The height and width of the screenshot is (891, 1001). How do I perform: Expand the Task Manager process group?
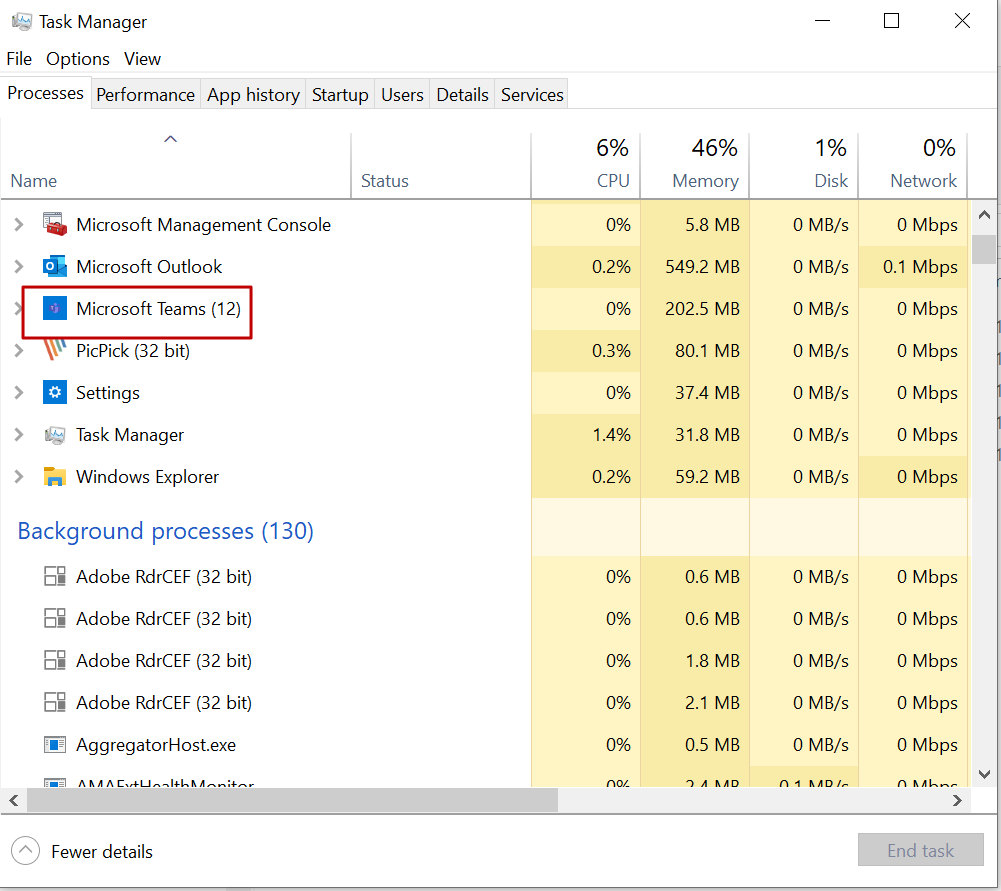[x=19, y=435]
